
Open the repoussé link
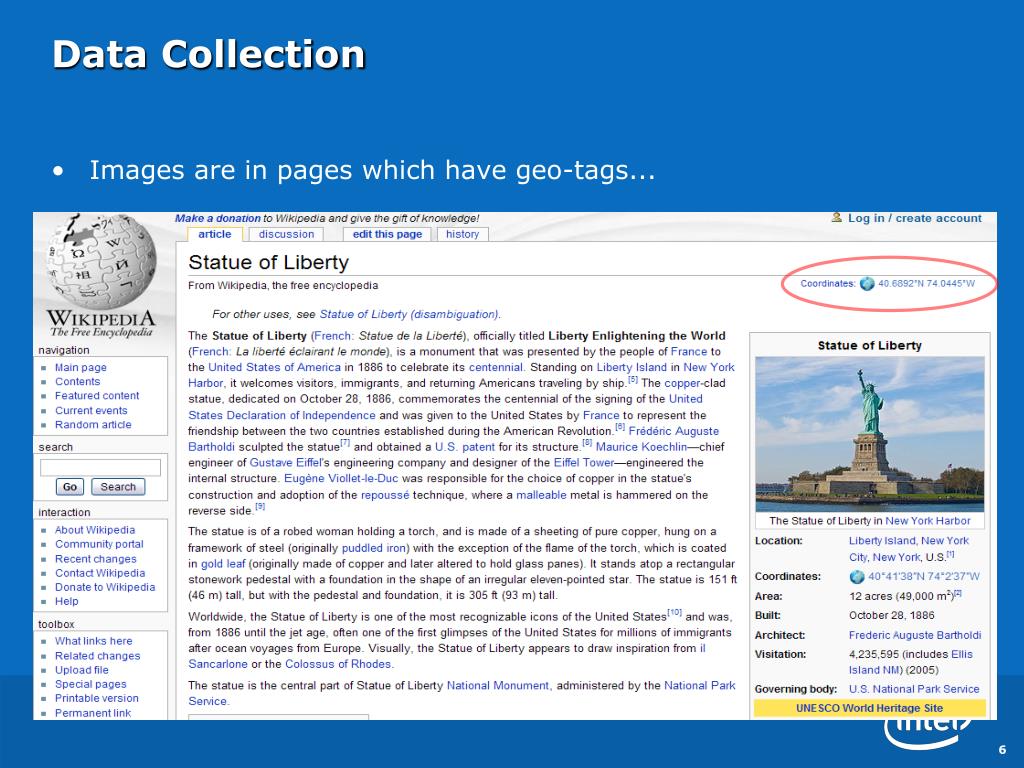click(x=385, y=495)
